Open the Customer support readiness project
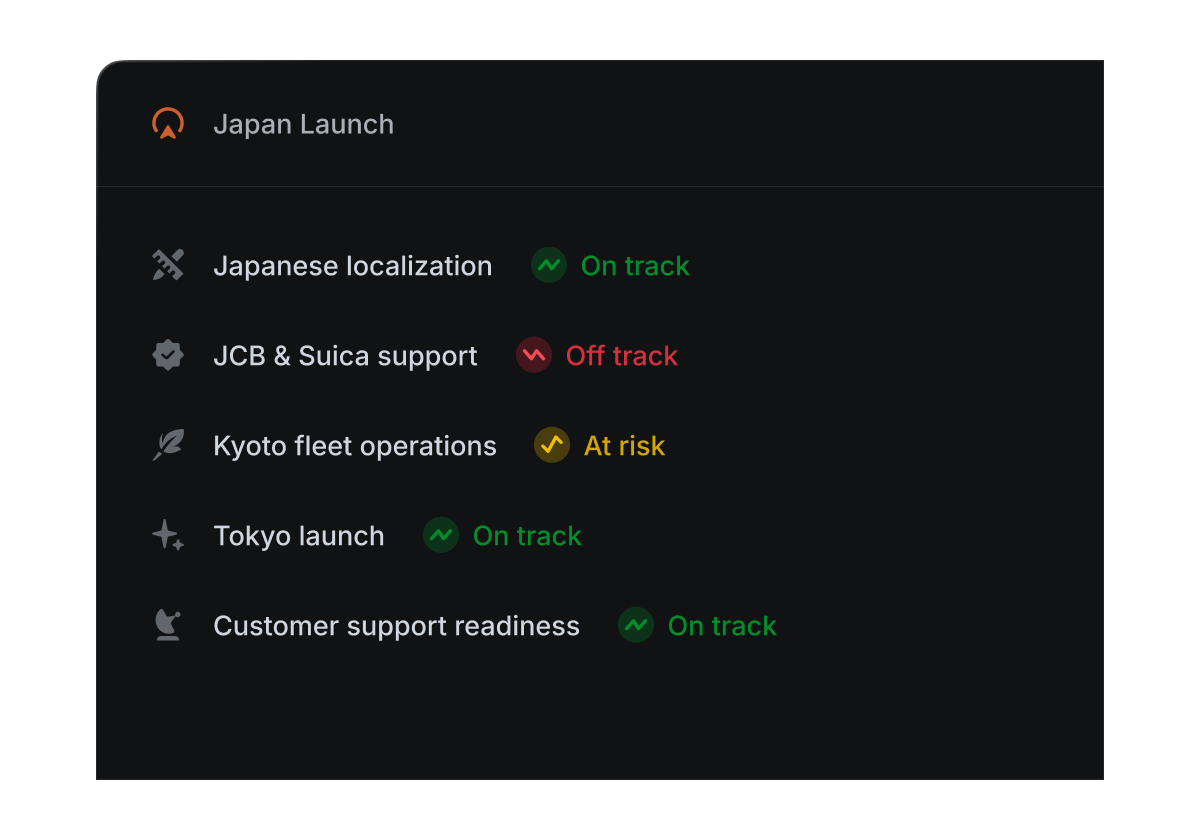 (x=396, y=626)
